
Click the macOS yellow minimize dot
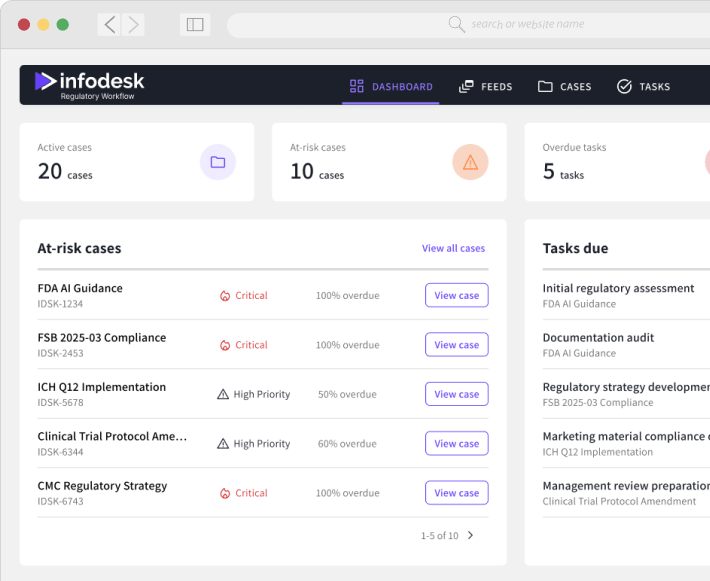tap(43, 24)
